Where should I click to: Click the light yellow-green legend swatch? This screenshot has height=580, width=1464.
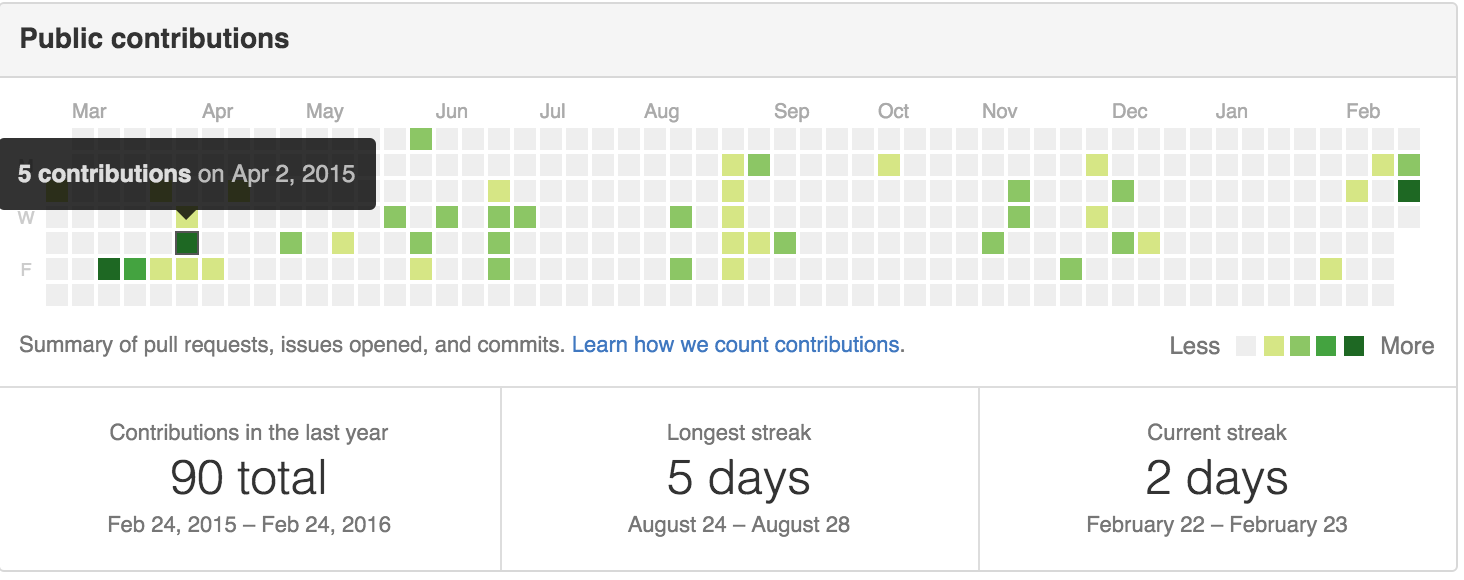tap(1273, 347)
